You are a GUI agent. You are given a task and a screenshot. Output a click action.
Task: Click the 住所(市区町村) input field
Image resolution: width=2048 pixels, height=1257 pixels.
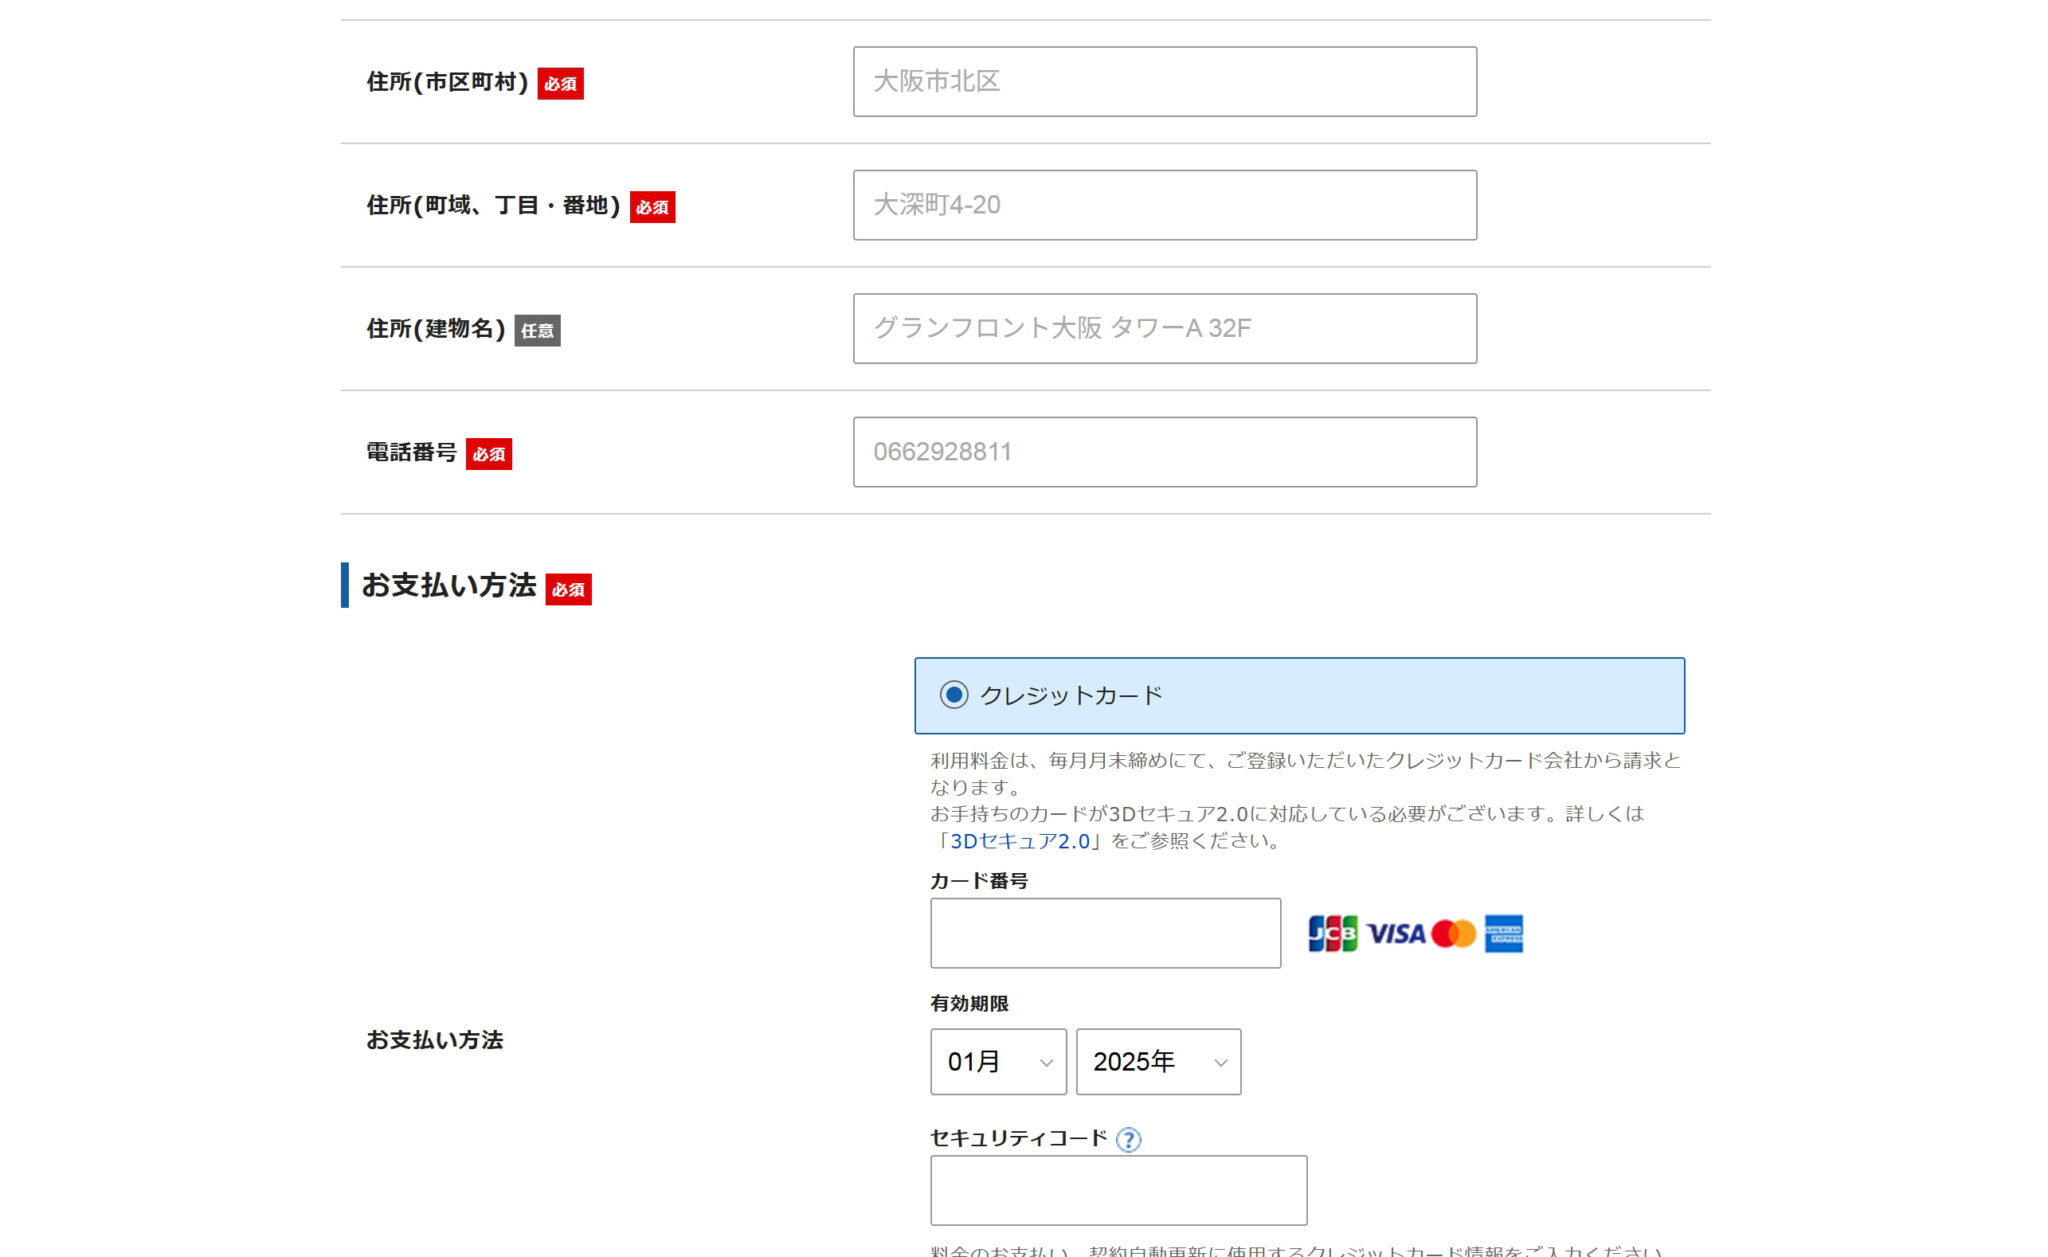(1163, 80)
